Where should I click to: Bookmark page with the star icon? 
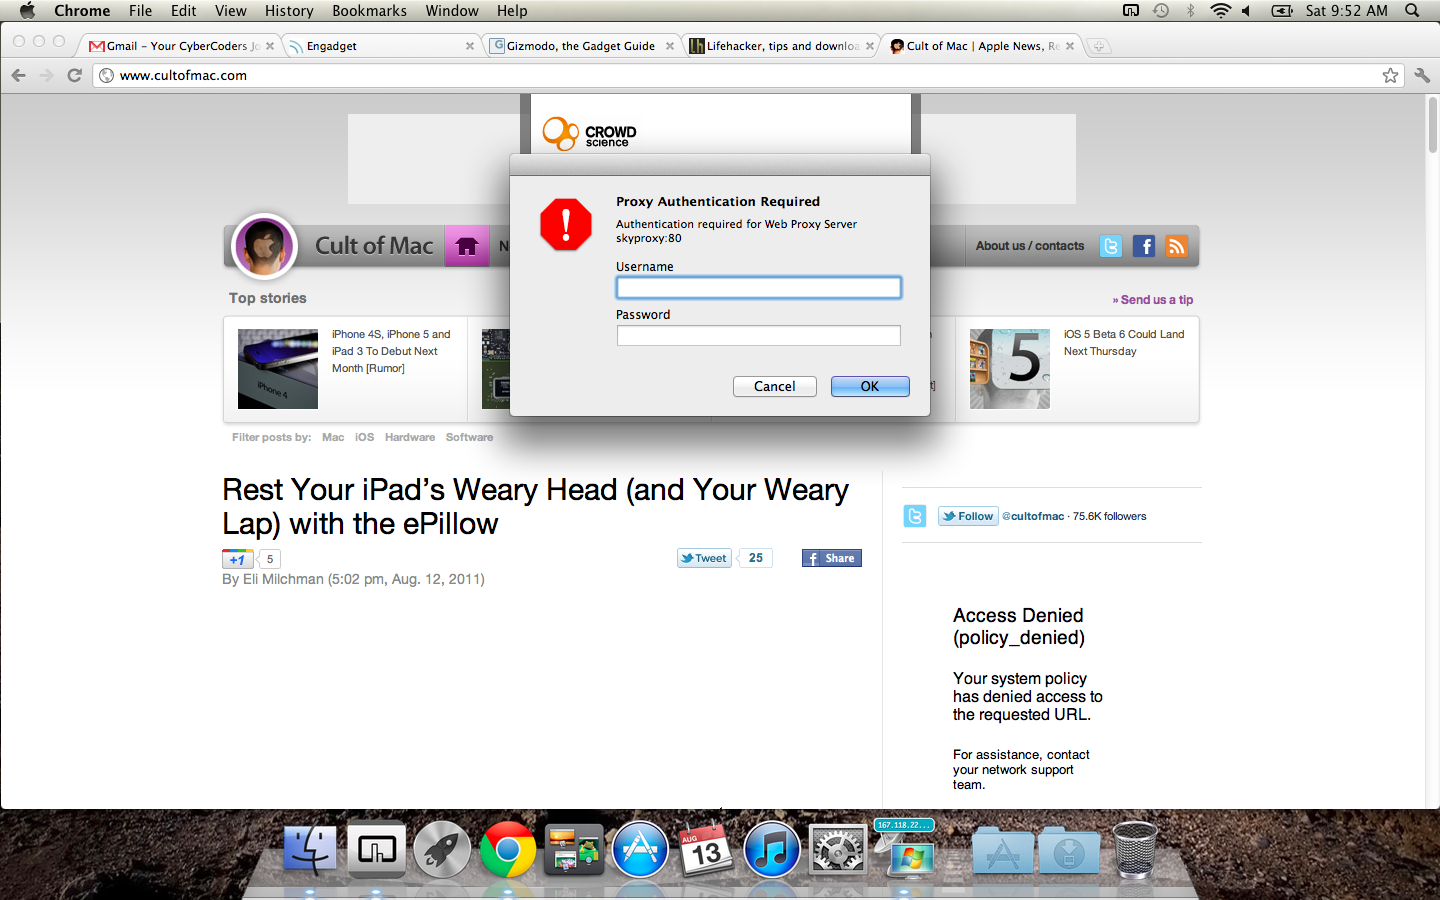coord(1390,75)
